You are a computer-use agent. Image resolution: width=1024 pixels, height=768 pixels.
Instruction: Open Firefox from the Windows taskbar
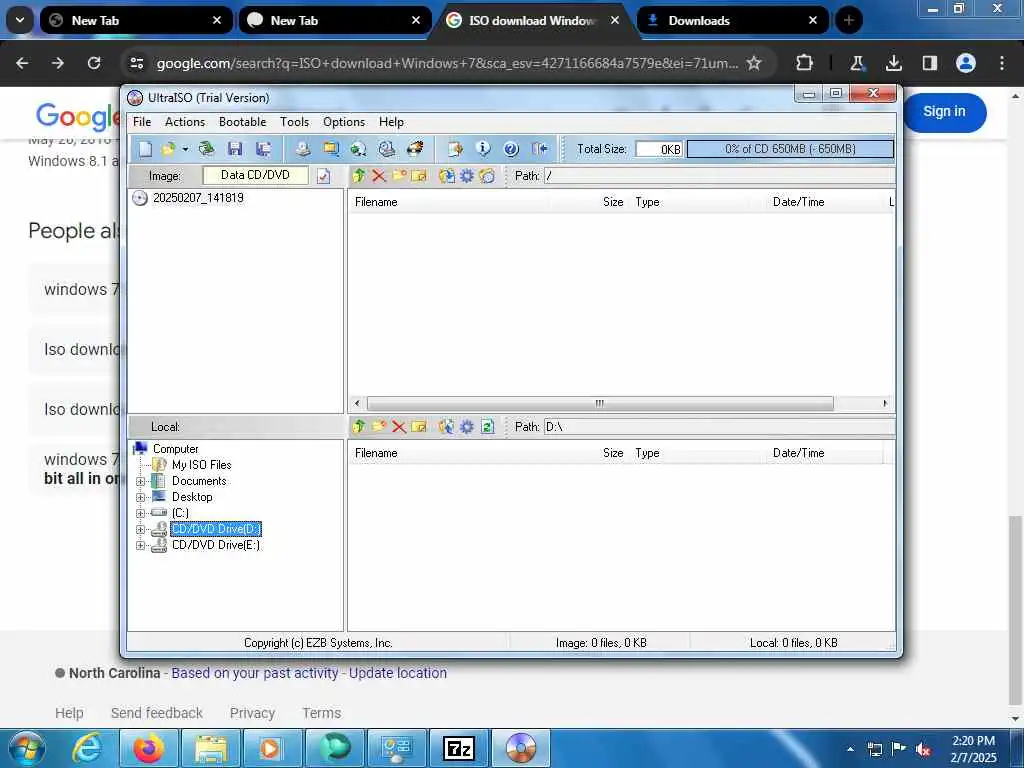[149, 748]
